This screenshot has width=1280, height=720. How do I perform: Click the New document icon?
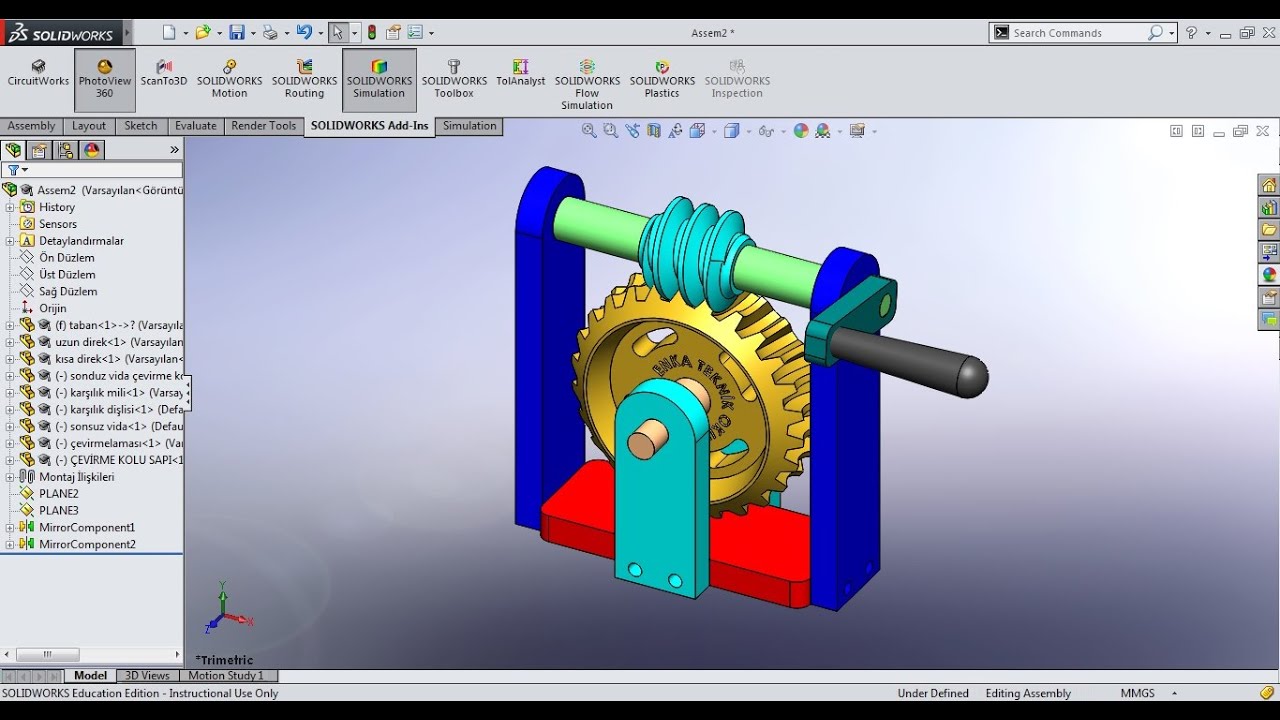[169, 33]
